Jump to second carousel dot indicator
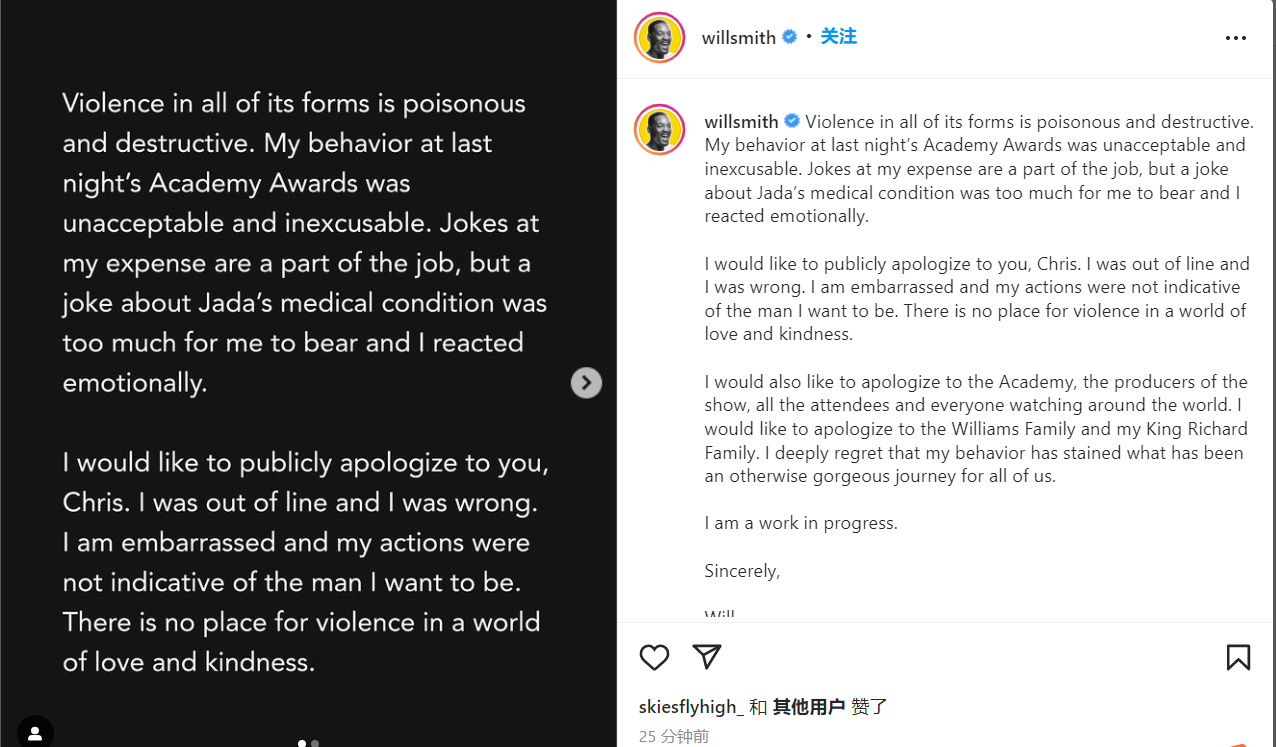The image size is (1276, 747). [x=315, y=743]
